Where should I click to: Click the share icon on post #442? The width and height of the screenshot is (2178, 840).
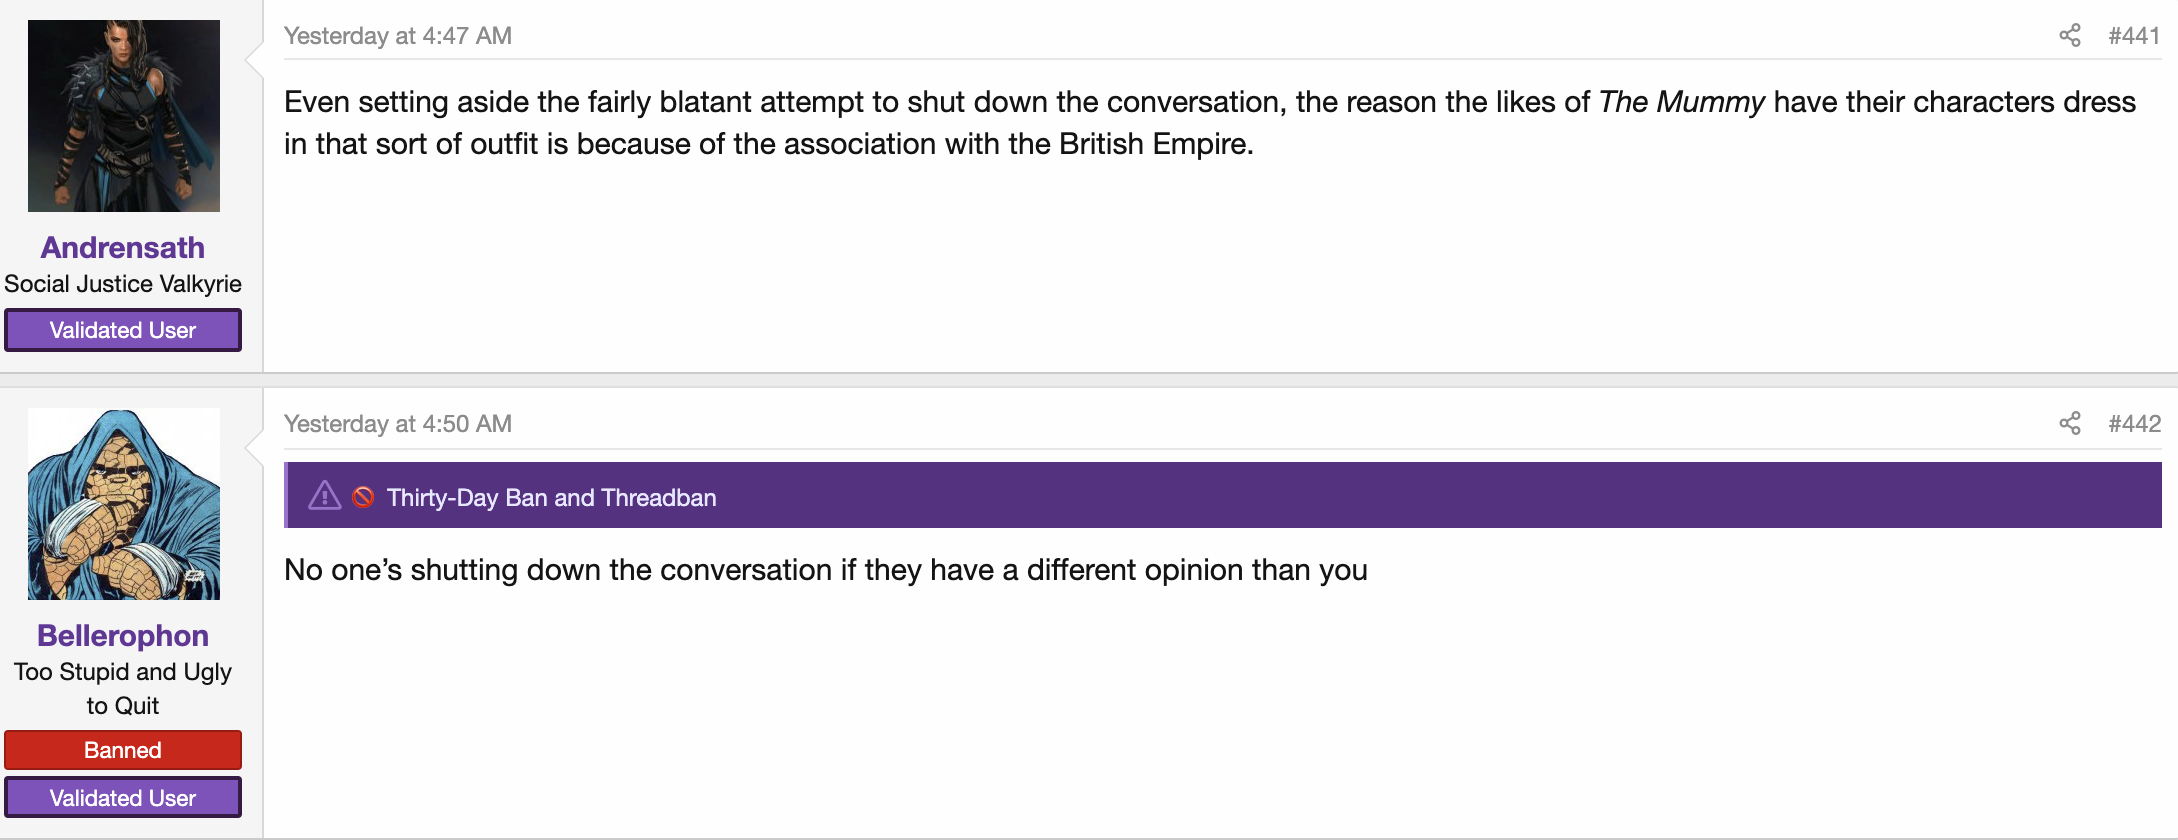2070,424
